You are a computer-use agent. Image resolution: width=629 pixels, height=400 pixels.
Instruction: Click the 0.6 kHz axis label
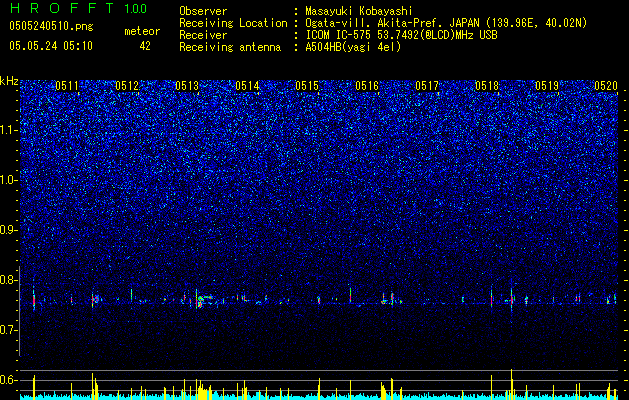[x=9, y=380]
